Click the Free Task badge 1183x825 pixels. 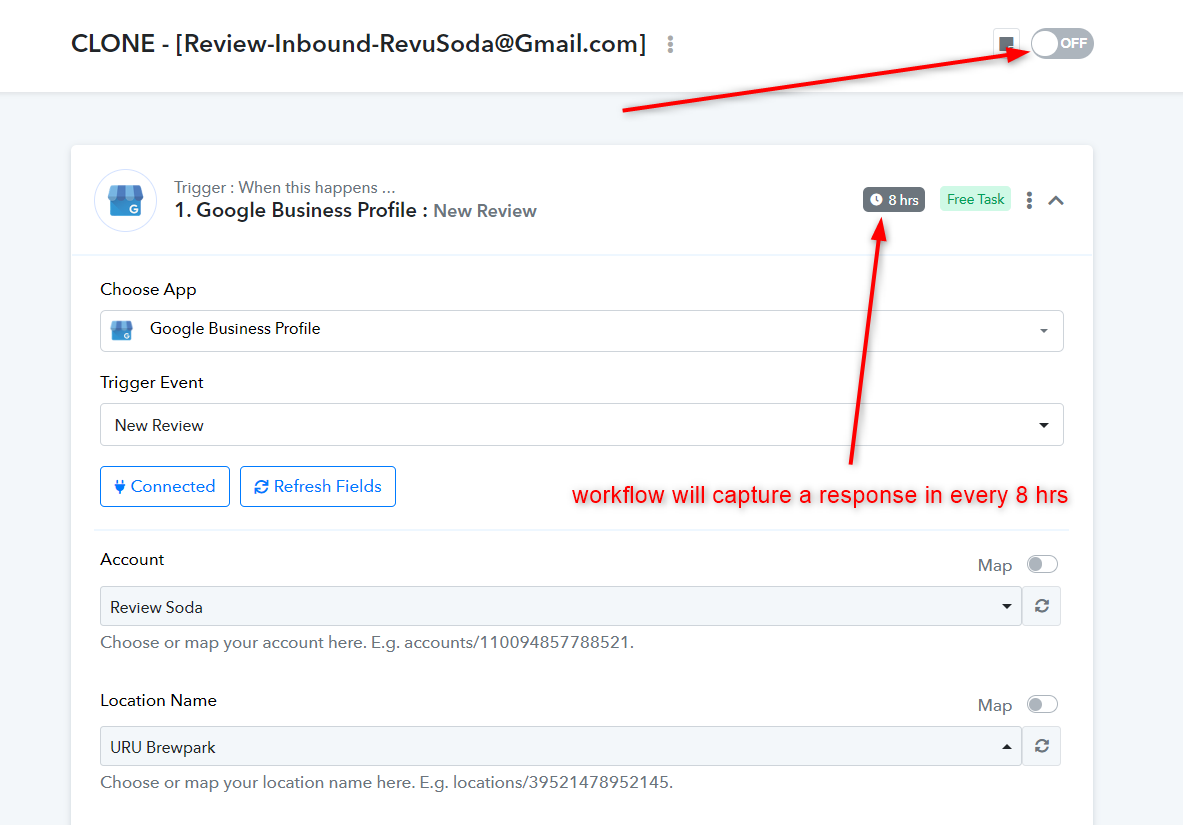pyautogui.click(x=975, y=199)
